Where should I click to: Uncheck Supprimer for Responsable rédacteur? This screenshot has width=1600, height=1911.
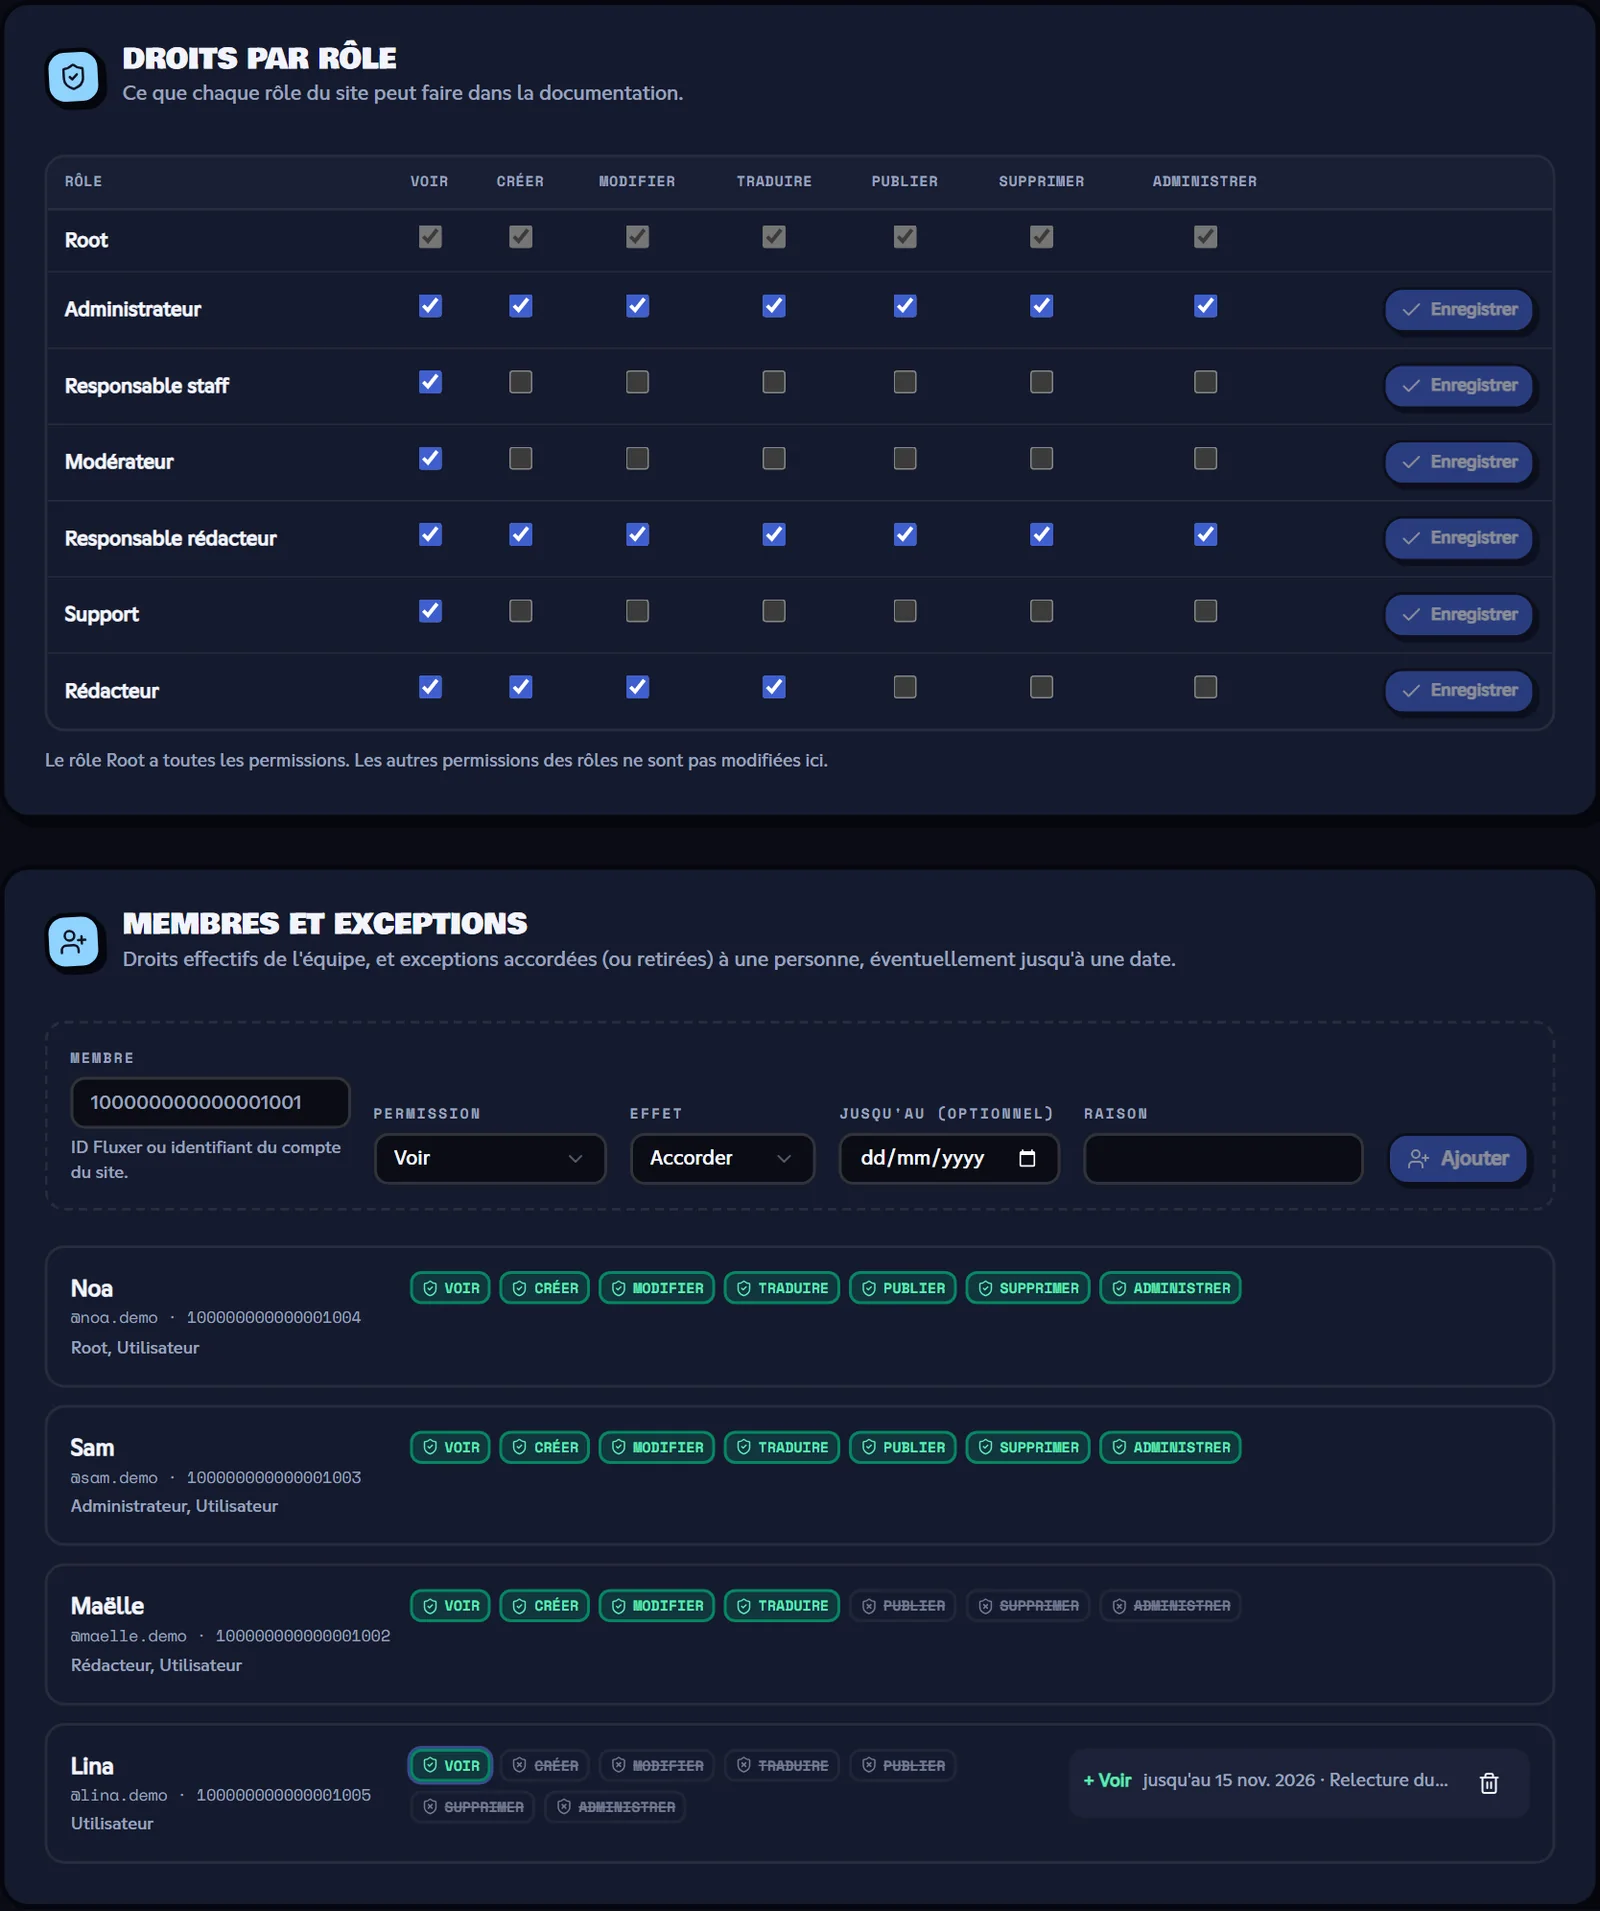pyautogui.click(x=1041, y=535)
